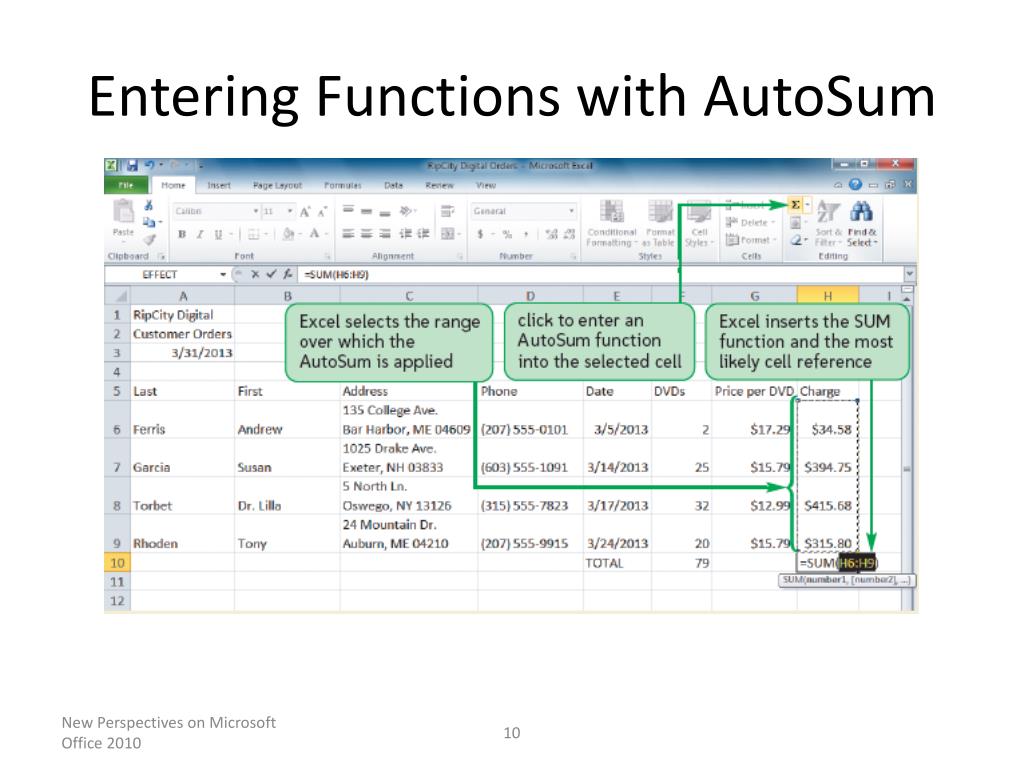Select the Format Painter brush
Image resolution: width=1024 pixels, height=768 pixels.
(149, 240)
